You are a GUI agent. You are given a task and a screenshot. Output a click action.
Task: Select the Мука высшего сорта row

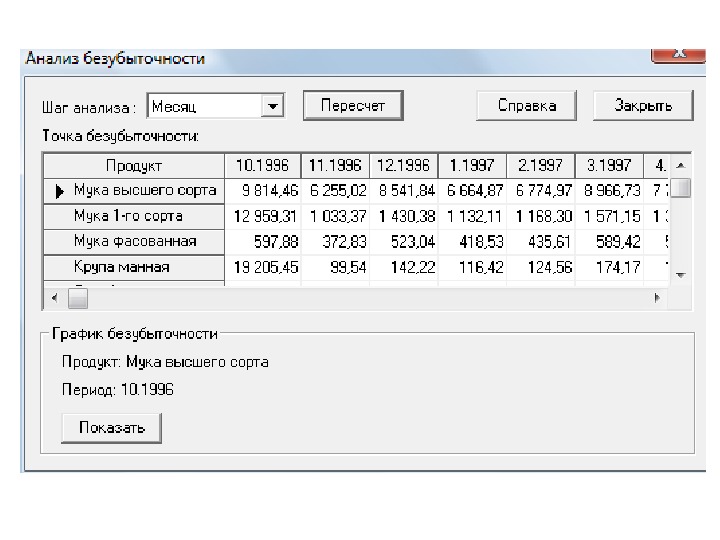tap(144, 190)
